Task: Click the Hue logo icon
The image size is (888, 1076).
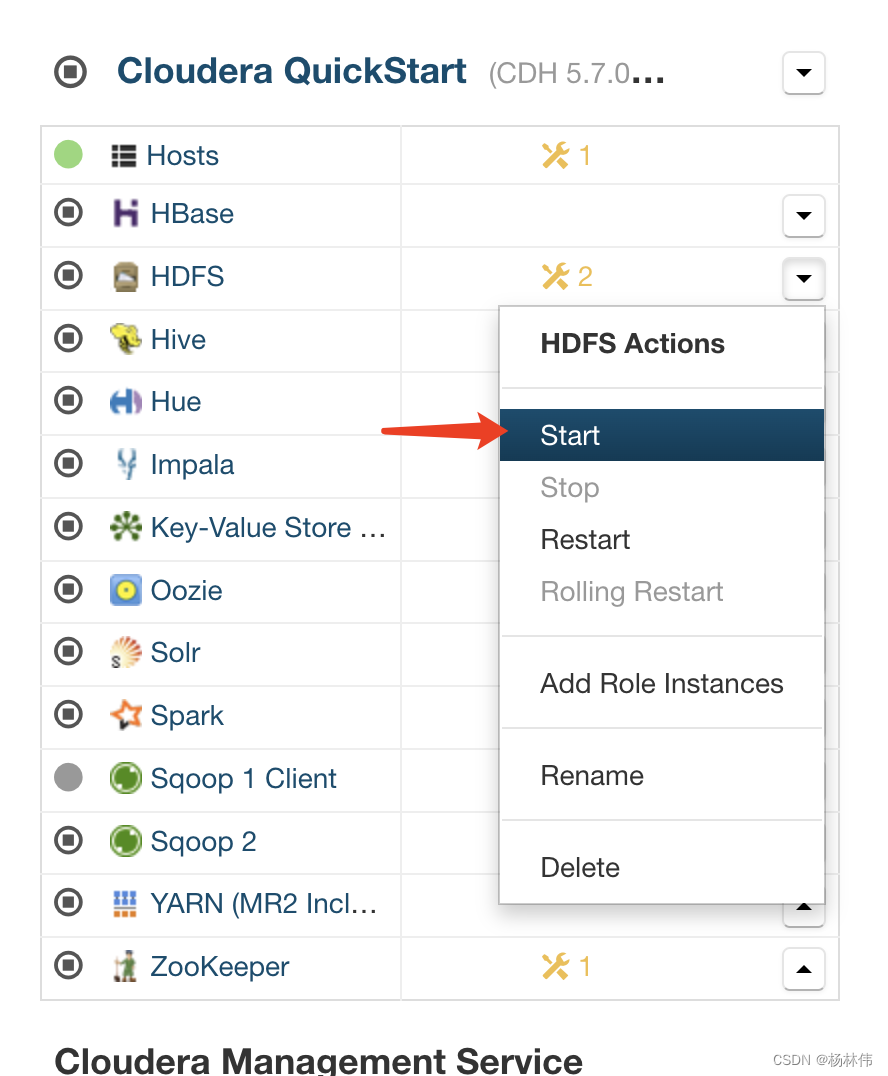Action: [x=124, y=401]
